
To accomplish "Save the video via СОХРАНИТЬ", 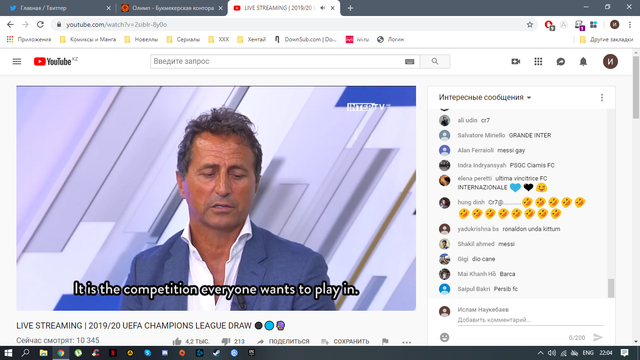I will (x=345, y=341).
